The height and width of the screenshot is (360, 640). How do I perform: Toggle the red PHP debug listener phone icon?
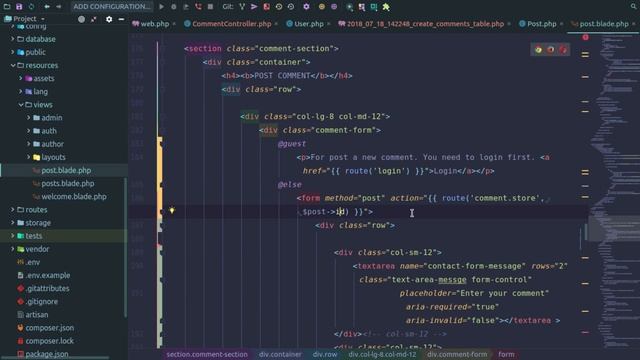(198, 7)
